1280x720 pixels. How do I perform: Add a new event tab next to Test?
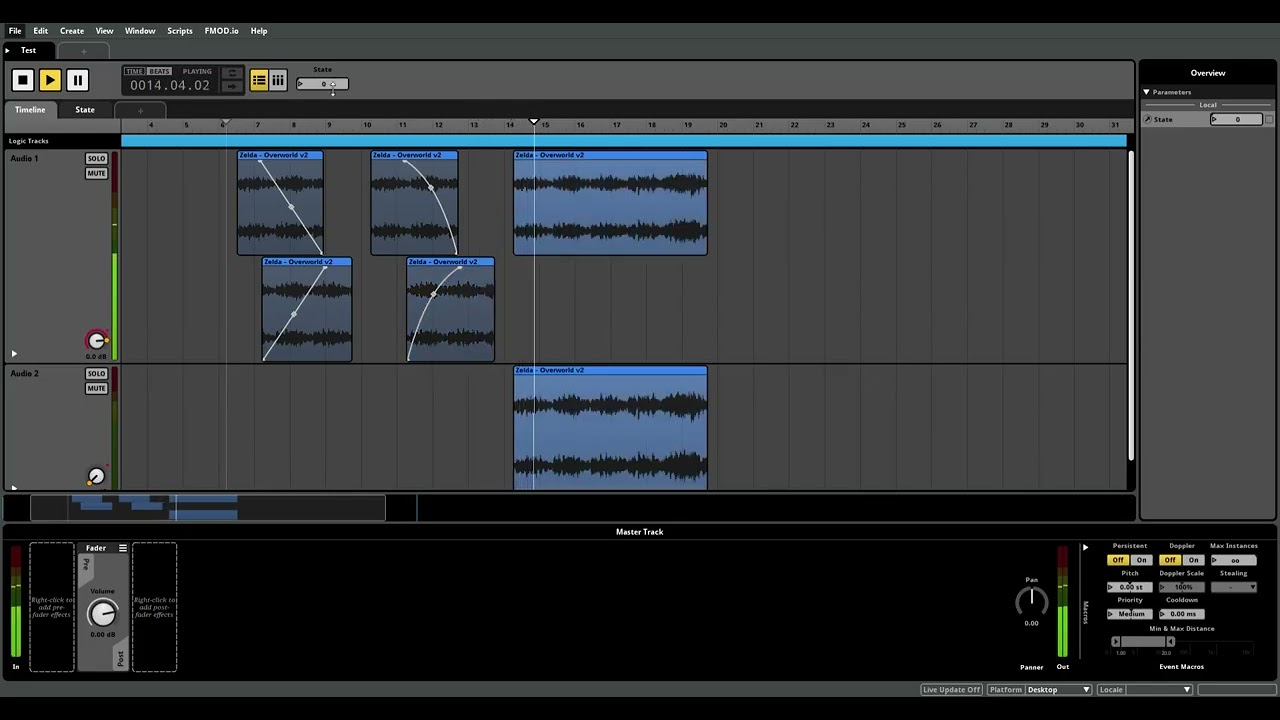click(x=84, y=51)
